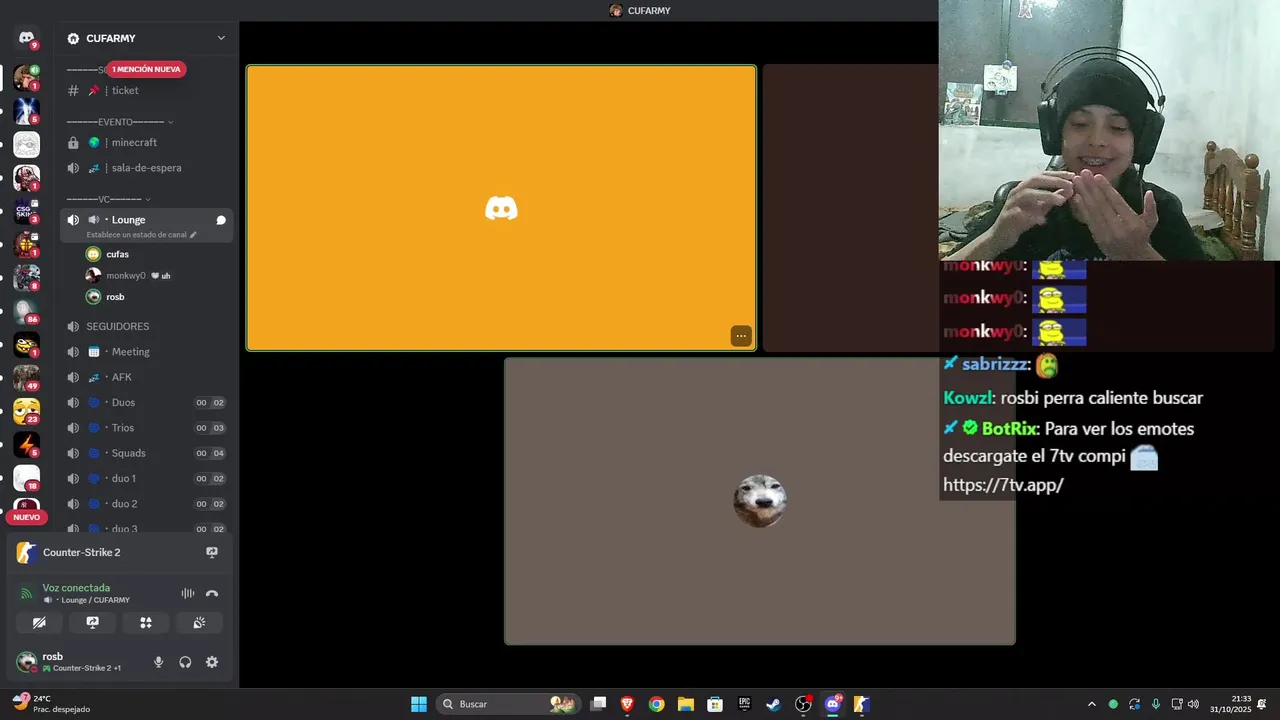Open server icon with 86 badge
Image resolution: width=1280 pixels, height=720 pixels.
26,311
